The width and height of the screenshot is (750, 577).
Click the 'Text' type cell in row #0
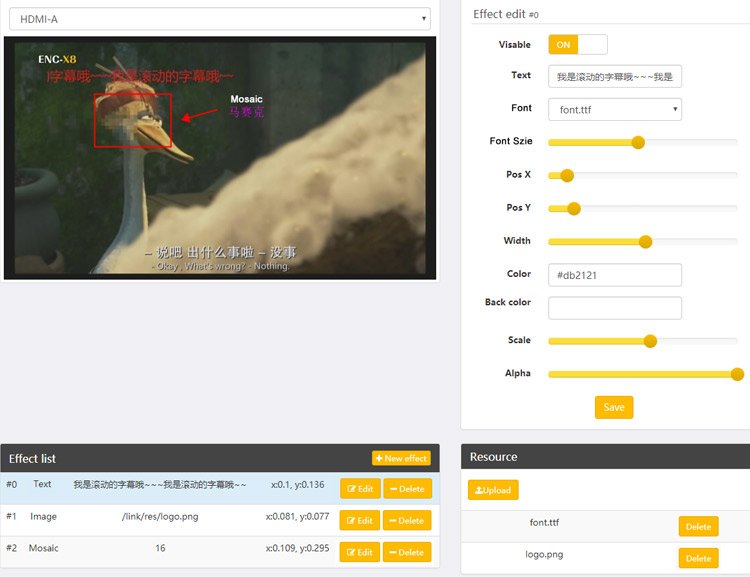[42, 484]
